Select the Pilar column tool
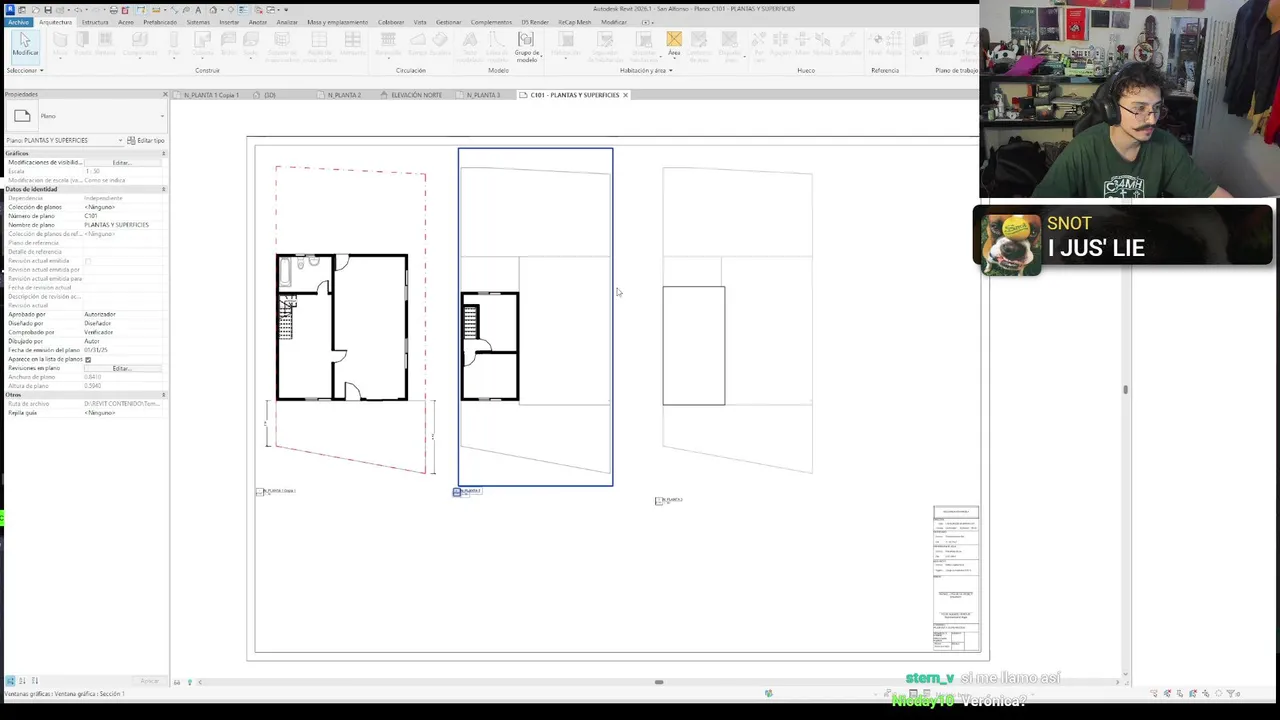Image resolution: width=1280 pixels, height=720 pixels. [174, 44]
